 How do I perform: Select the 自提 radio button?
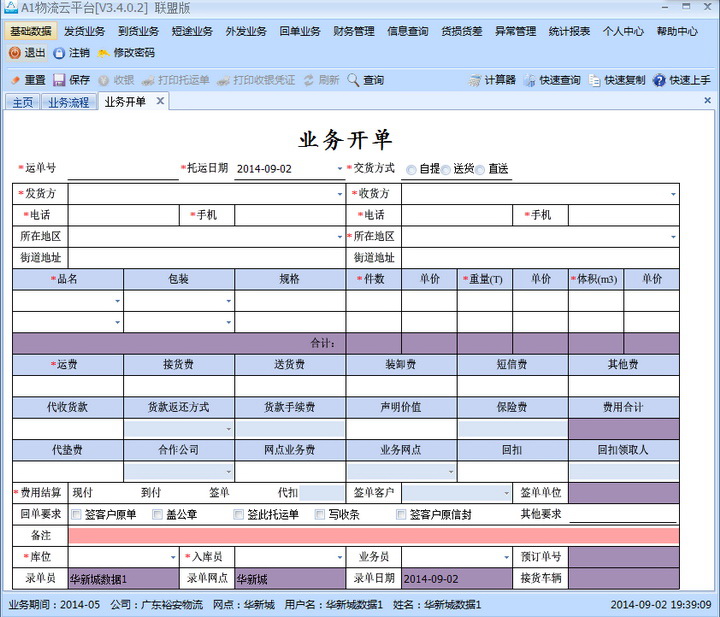[411, 170]
